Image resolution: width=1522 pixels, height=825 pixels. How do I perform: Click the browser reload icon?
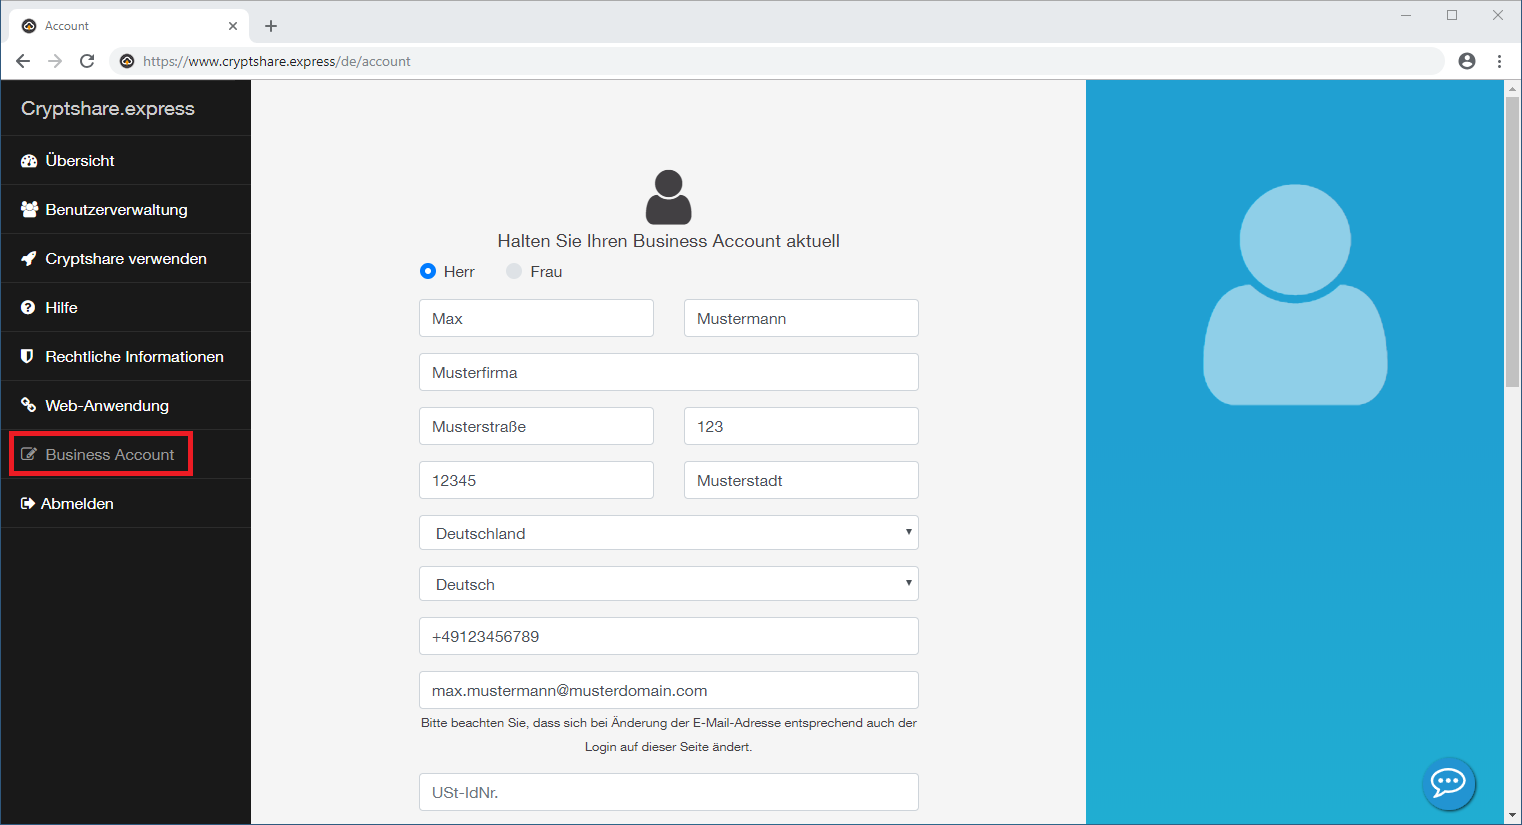[87, 61]
